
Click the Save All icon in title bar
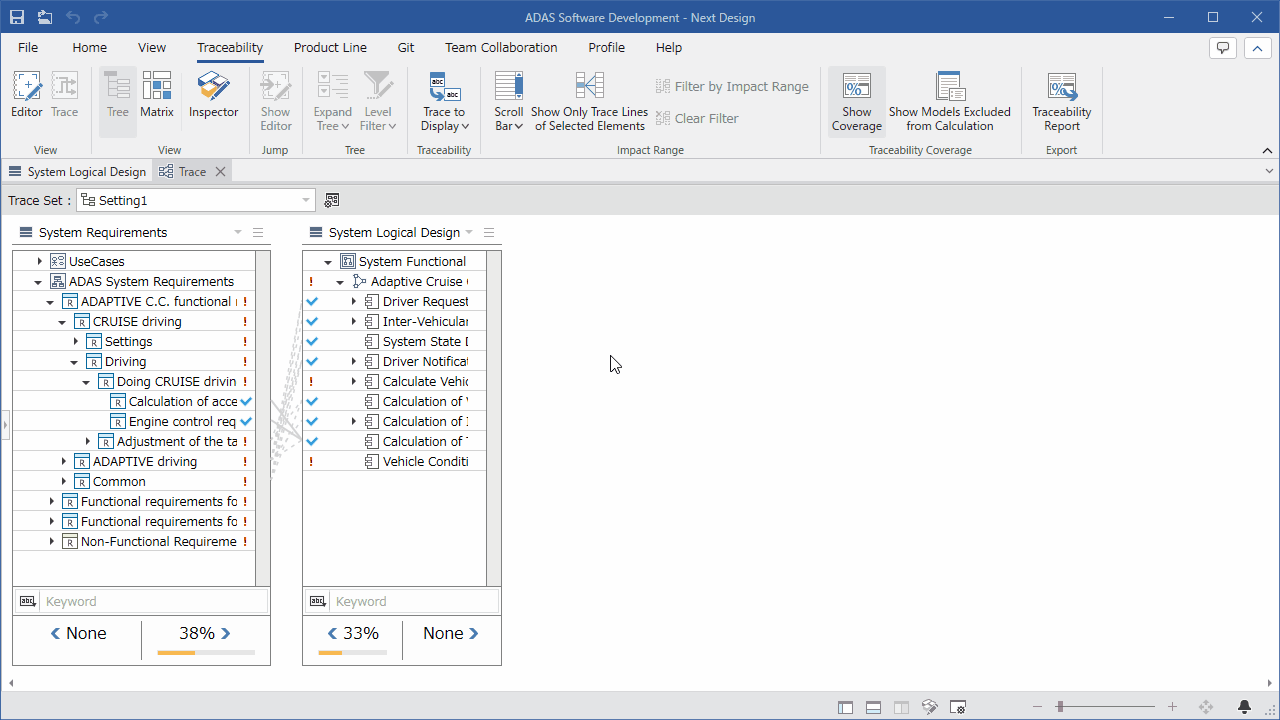45,17
